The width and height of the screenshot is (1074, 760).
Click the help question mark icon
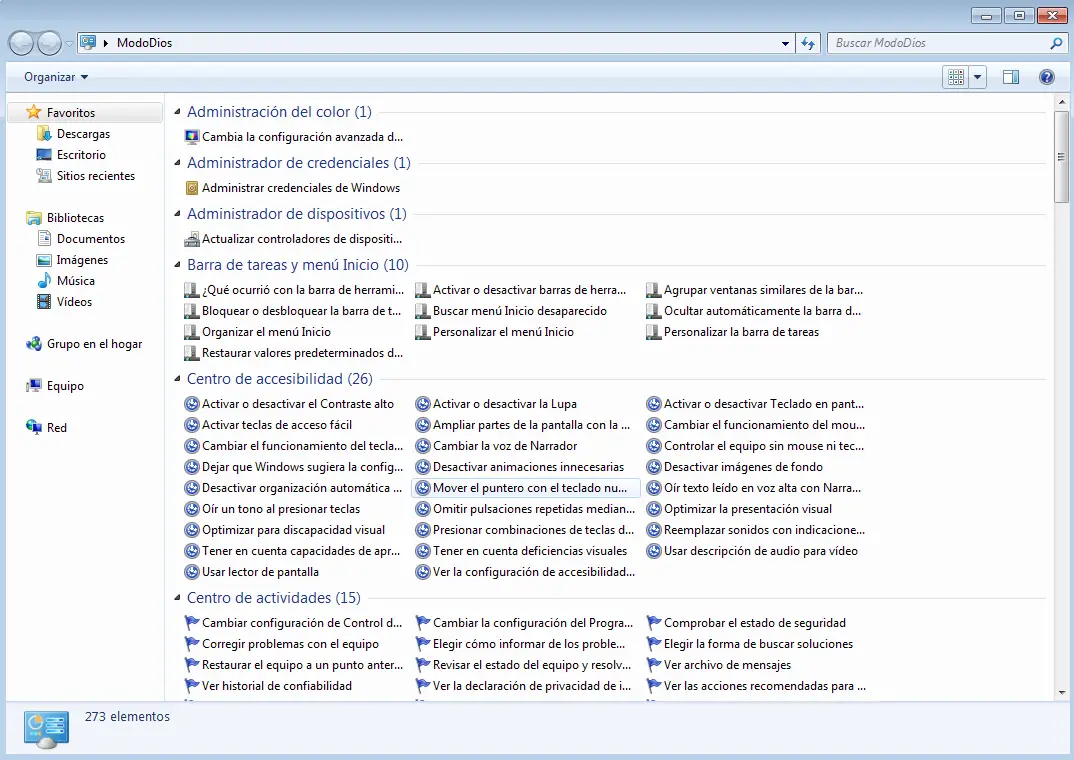(x=1047, y=77)
